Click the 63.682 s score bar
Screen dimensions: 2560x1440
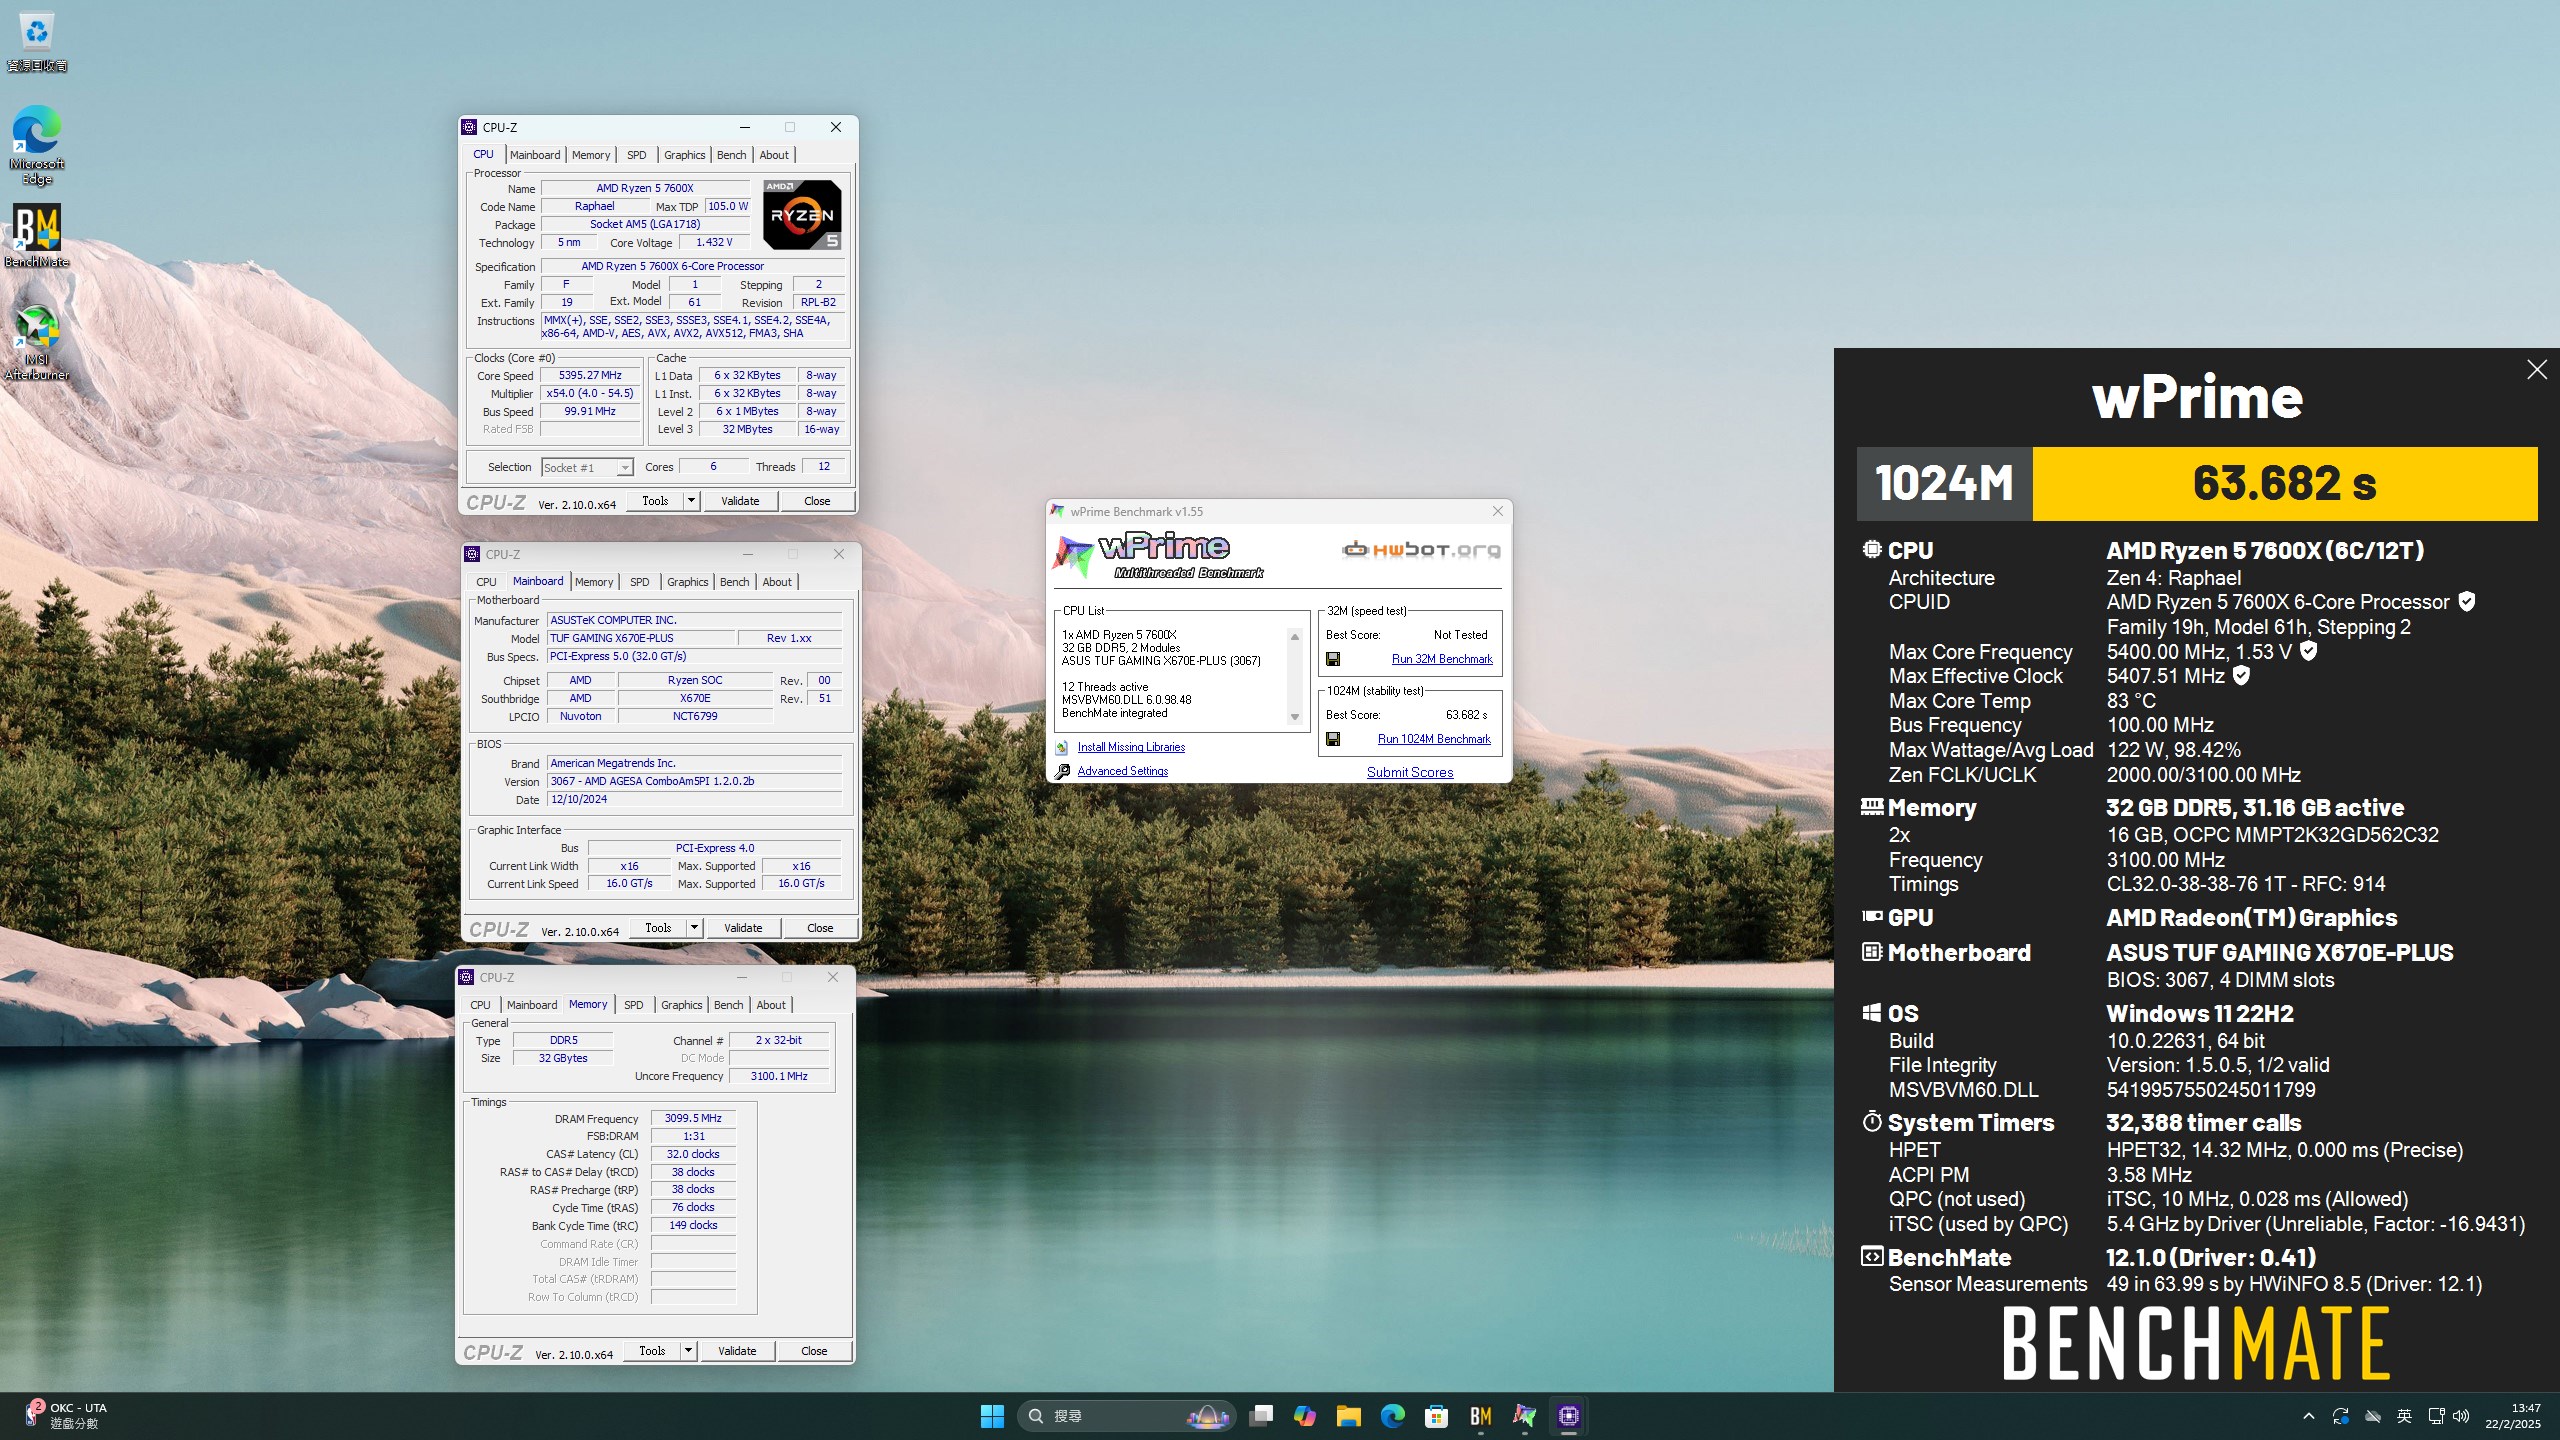2285,484
